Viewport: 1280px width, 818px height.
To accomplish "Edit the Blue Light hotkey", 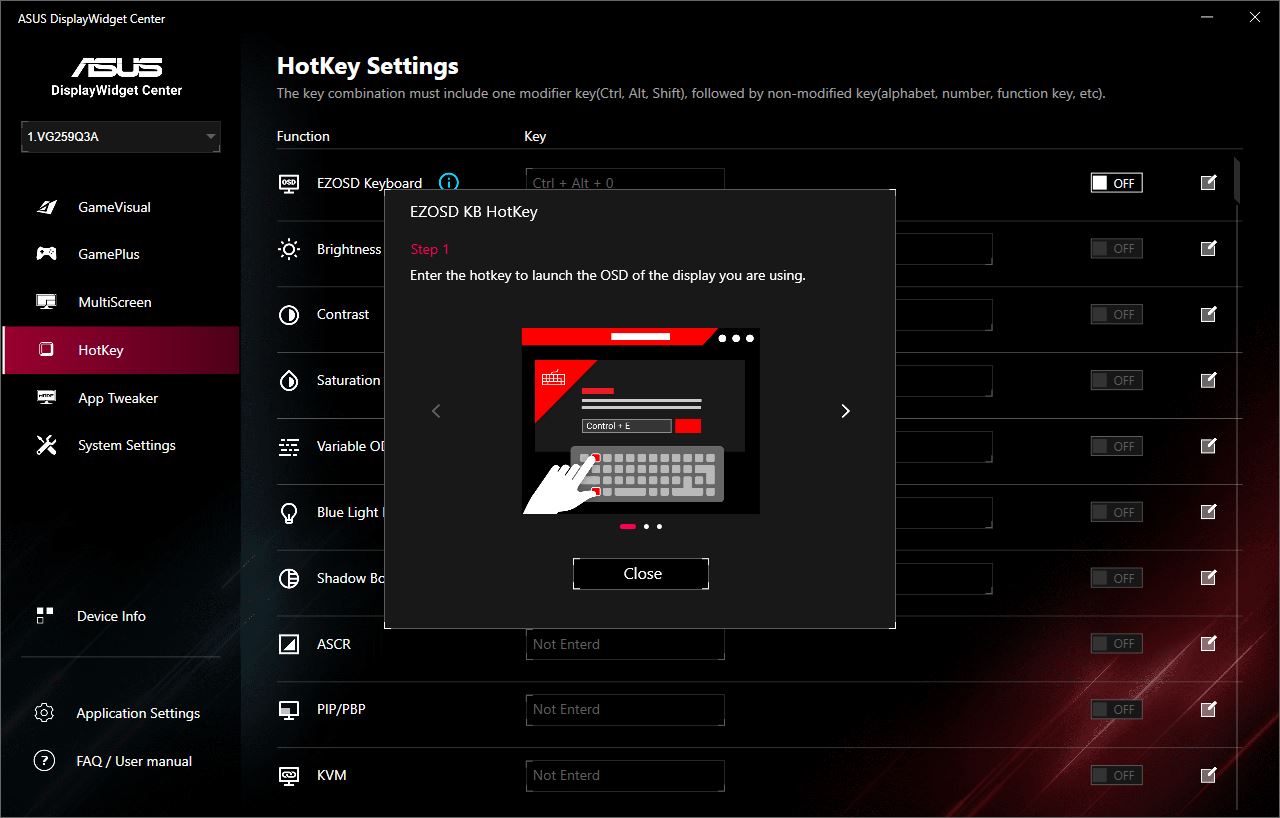I will point(1208,512).
